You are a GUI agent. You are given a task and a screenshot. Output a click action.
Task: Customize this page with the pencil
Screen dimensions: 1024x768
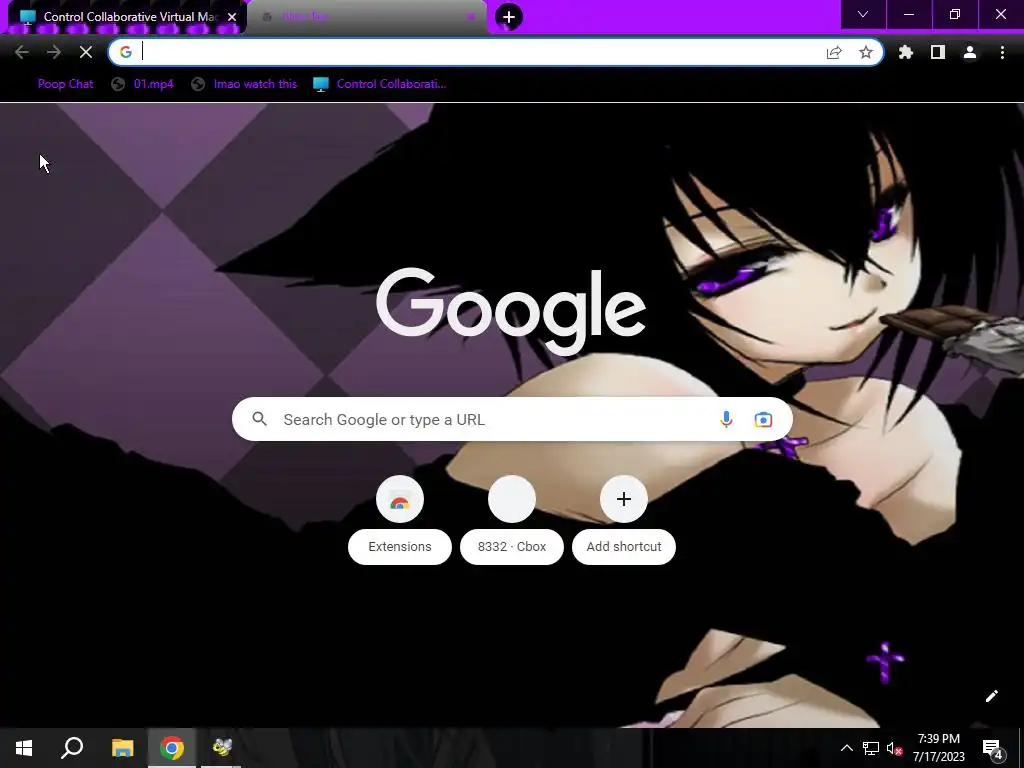[991, 696]
